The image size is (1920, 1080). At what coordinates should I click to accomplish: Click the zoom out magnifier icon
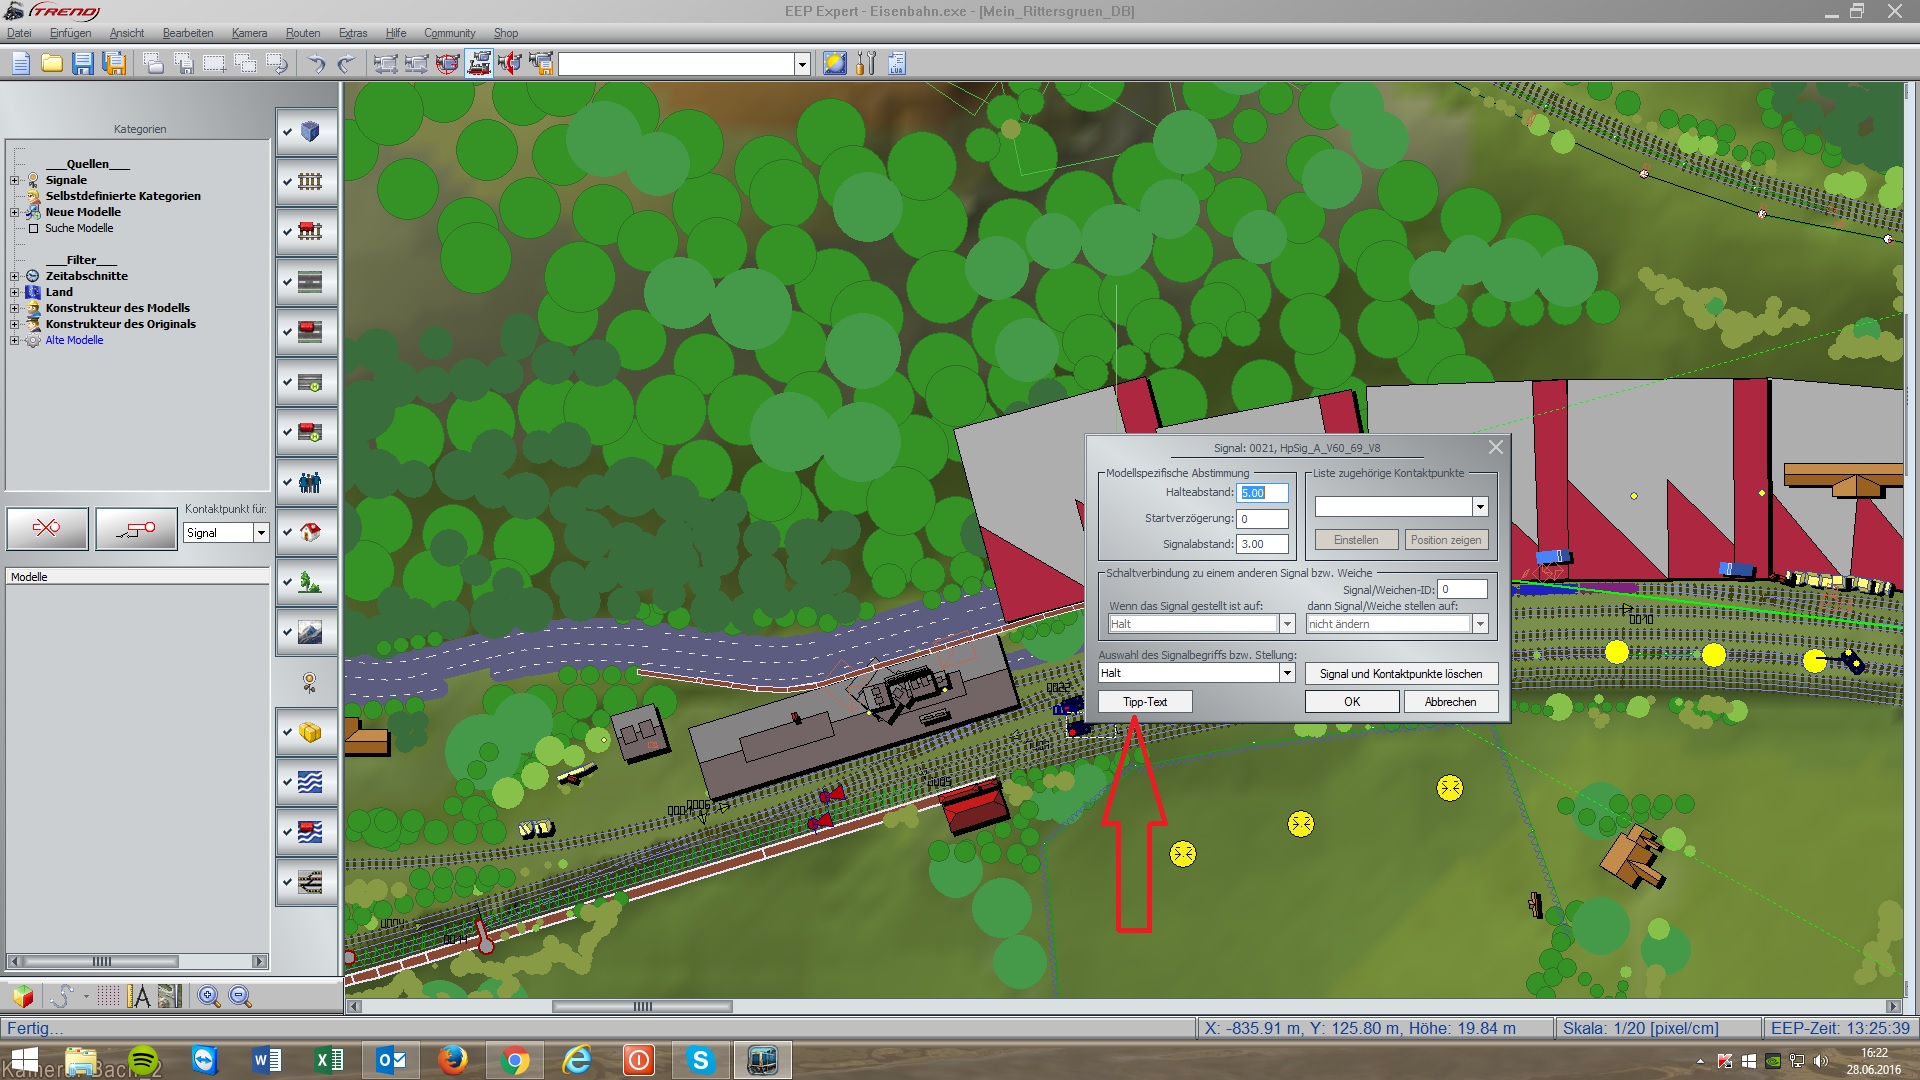(x=240, y=996)
